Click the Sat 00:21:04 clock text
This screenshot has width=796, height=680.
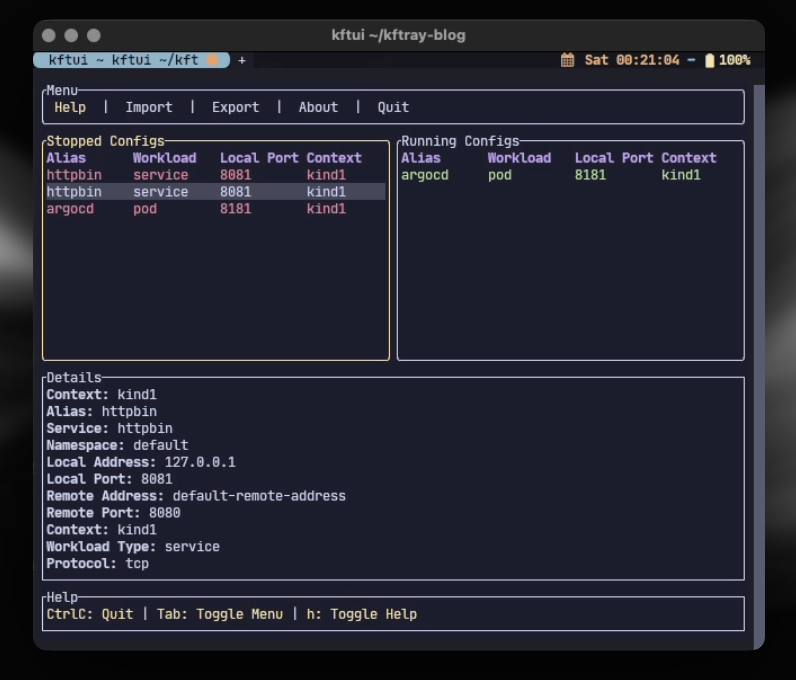[x=632, y=60]
